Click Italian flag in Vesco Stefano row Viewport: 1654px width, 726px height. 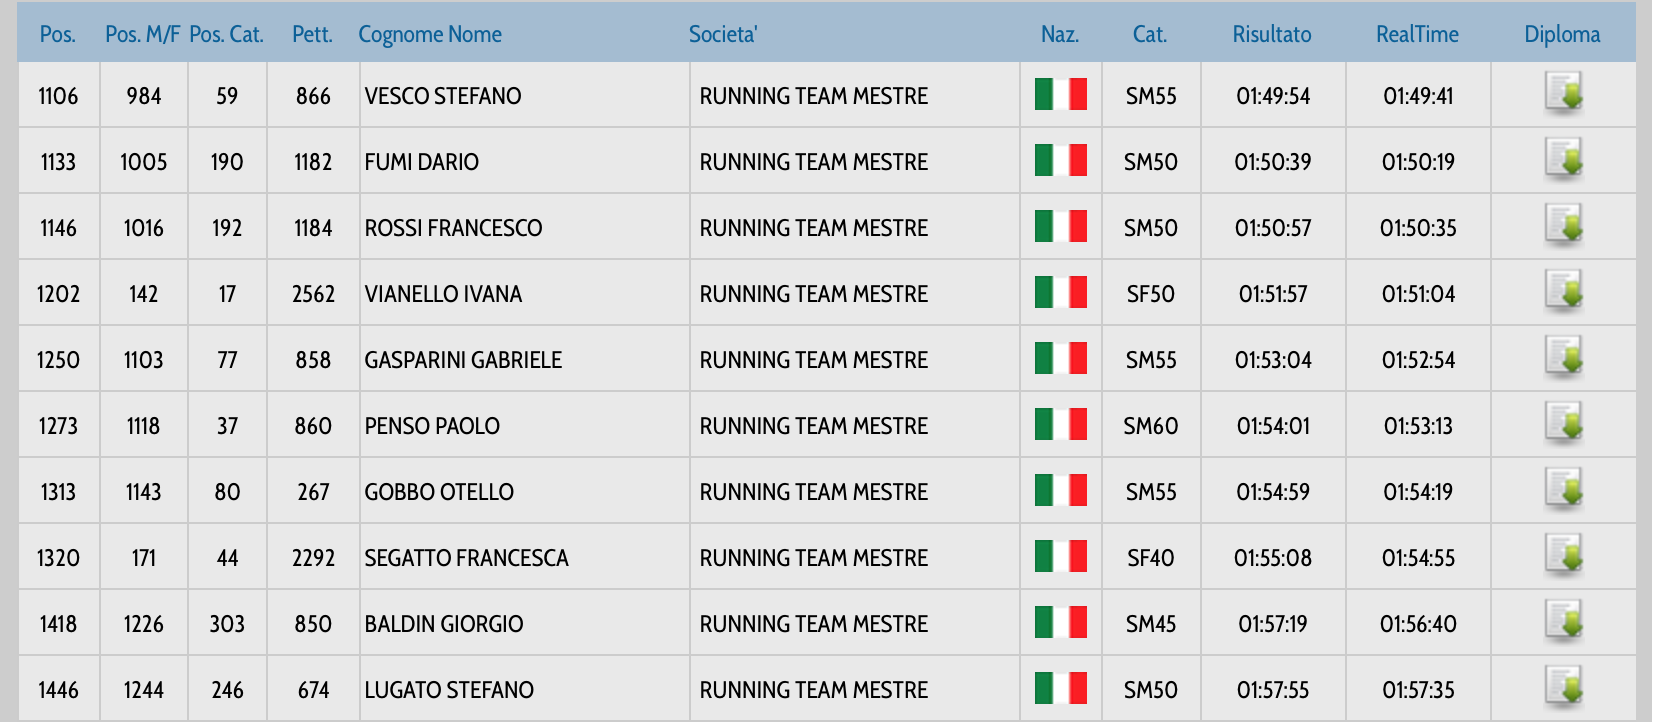point(1060,95)
